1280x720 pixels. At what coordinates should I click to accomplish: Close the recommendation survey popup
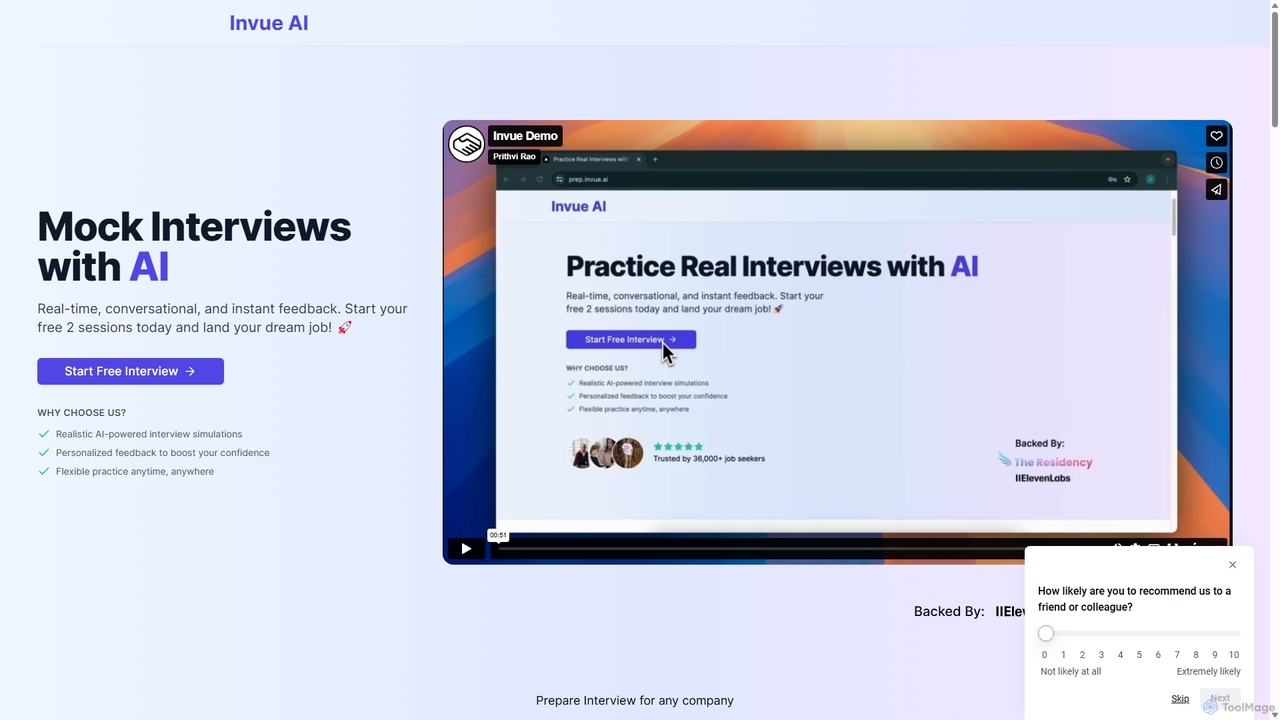pyautogui.click(x=1232, y=565)
